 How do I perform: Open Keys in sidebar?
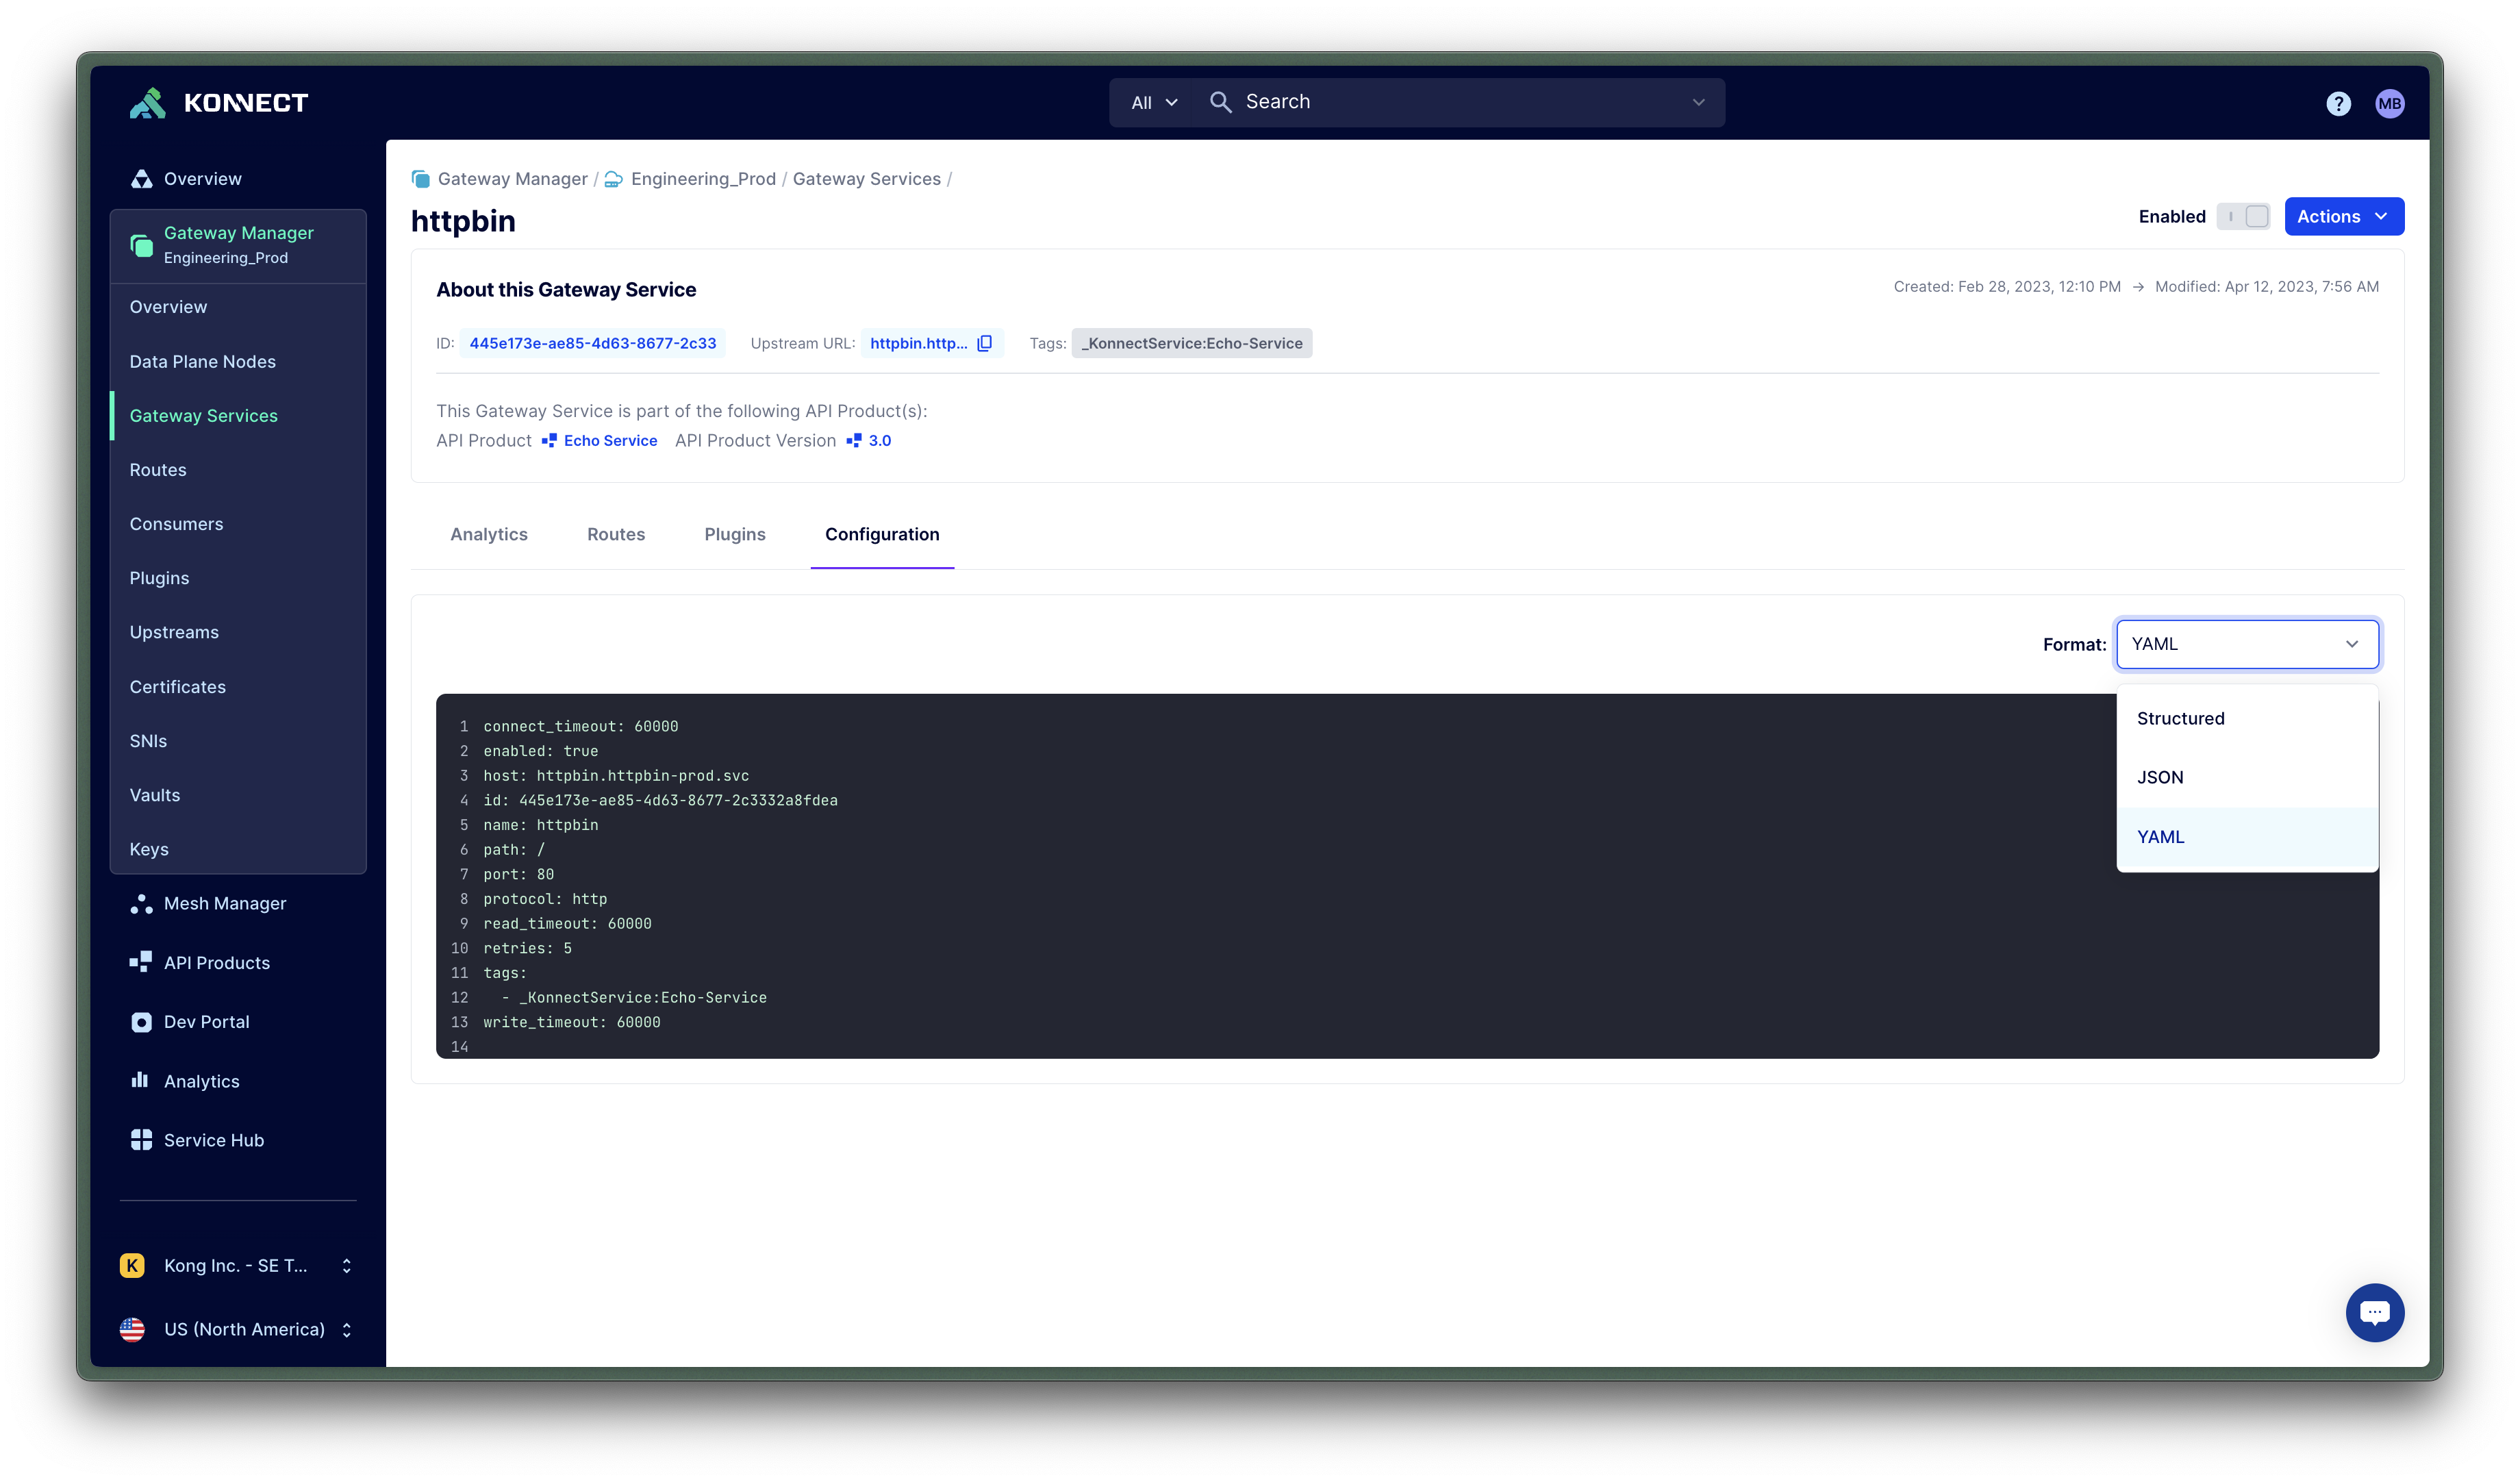238,849
